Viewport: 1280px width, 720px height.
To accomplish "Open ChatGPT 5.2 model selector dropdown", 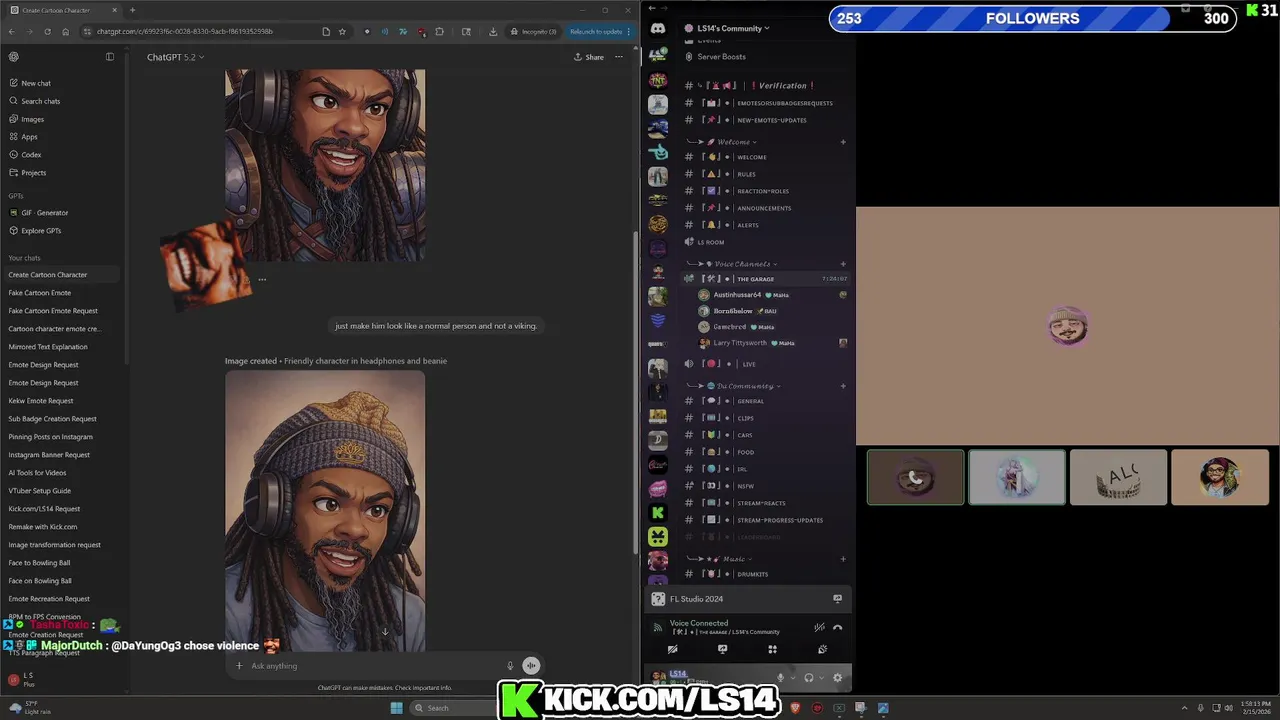I will click(x=175, y=57).
